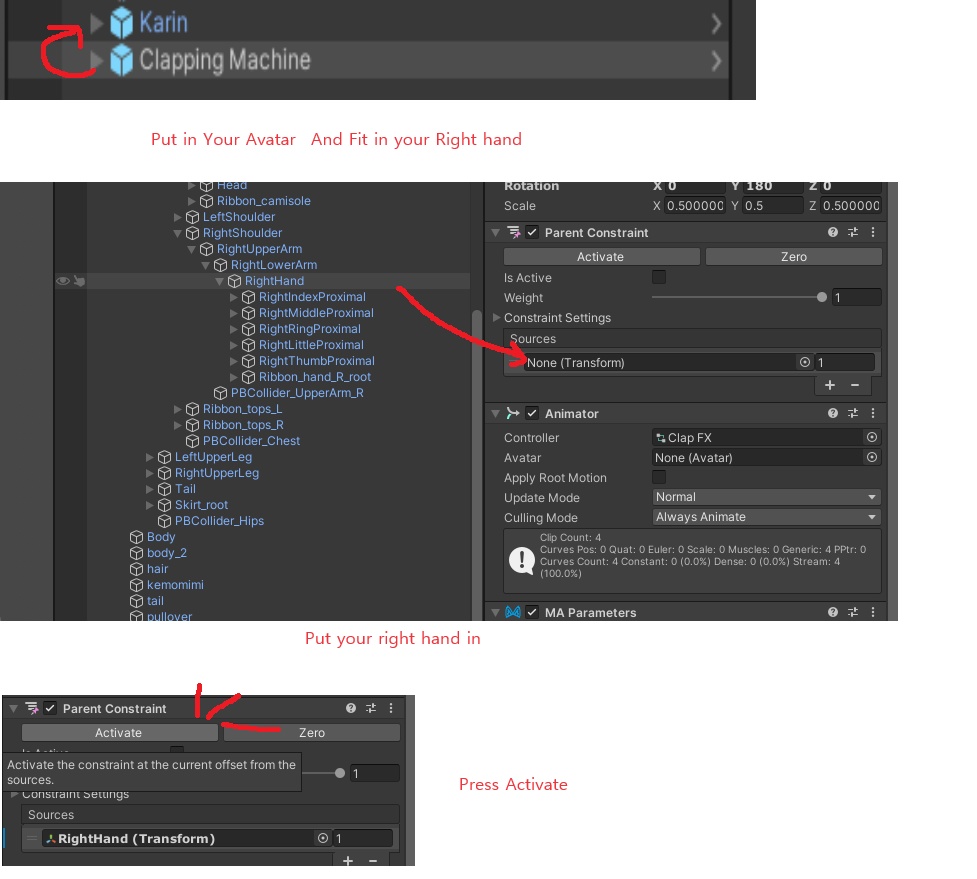Open Parent Constraint preset settings icon
The height and width of the screenshot is (879, 977).
[853, 232]
